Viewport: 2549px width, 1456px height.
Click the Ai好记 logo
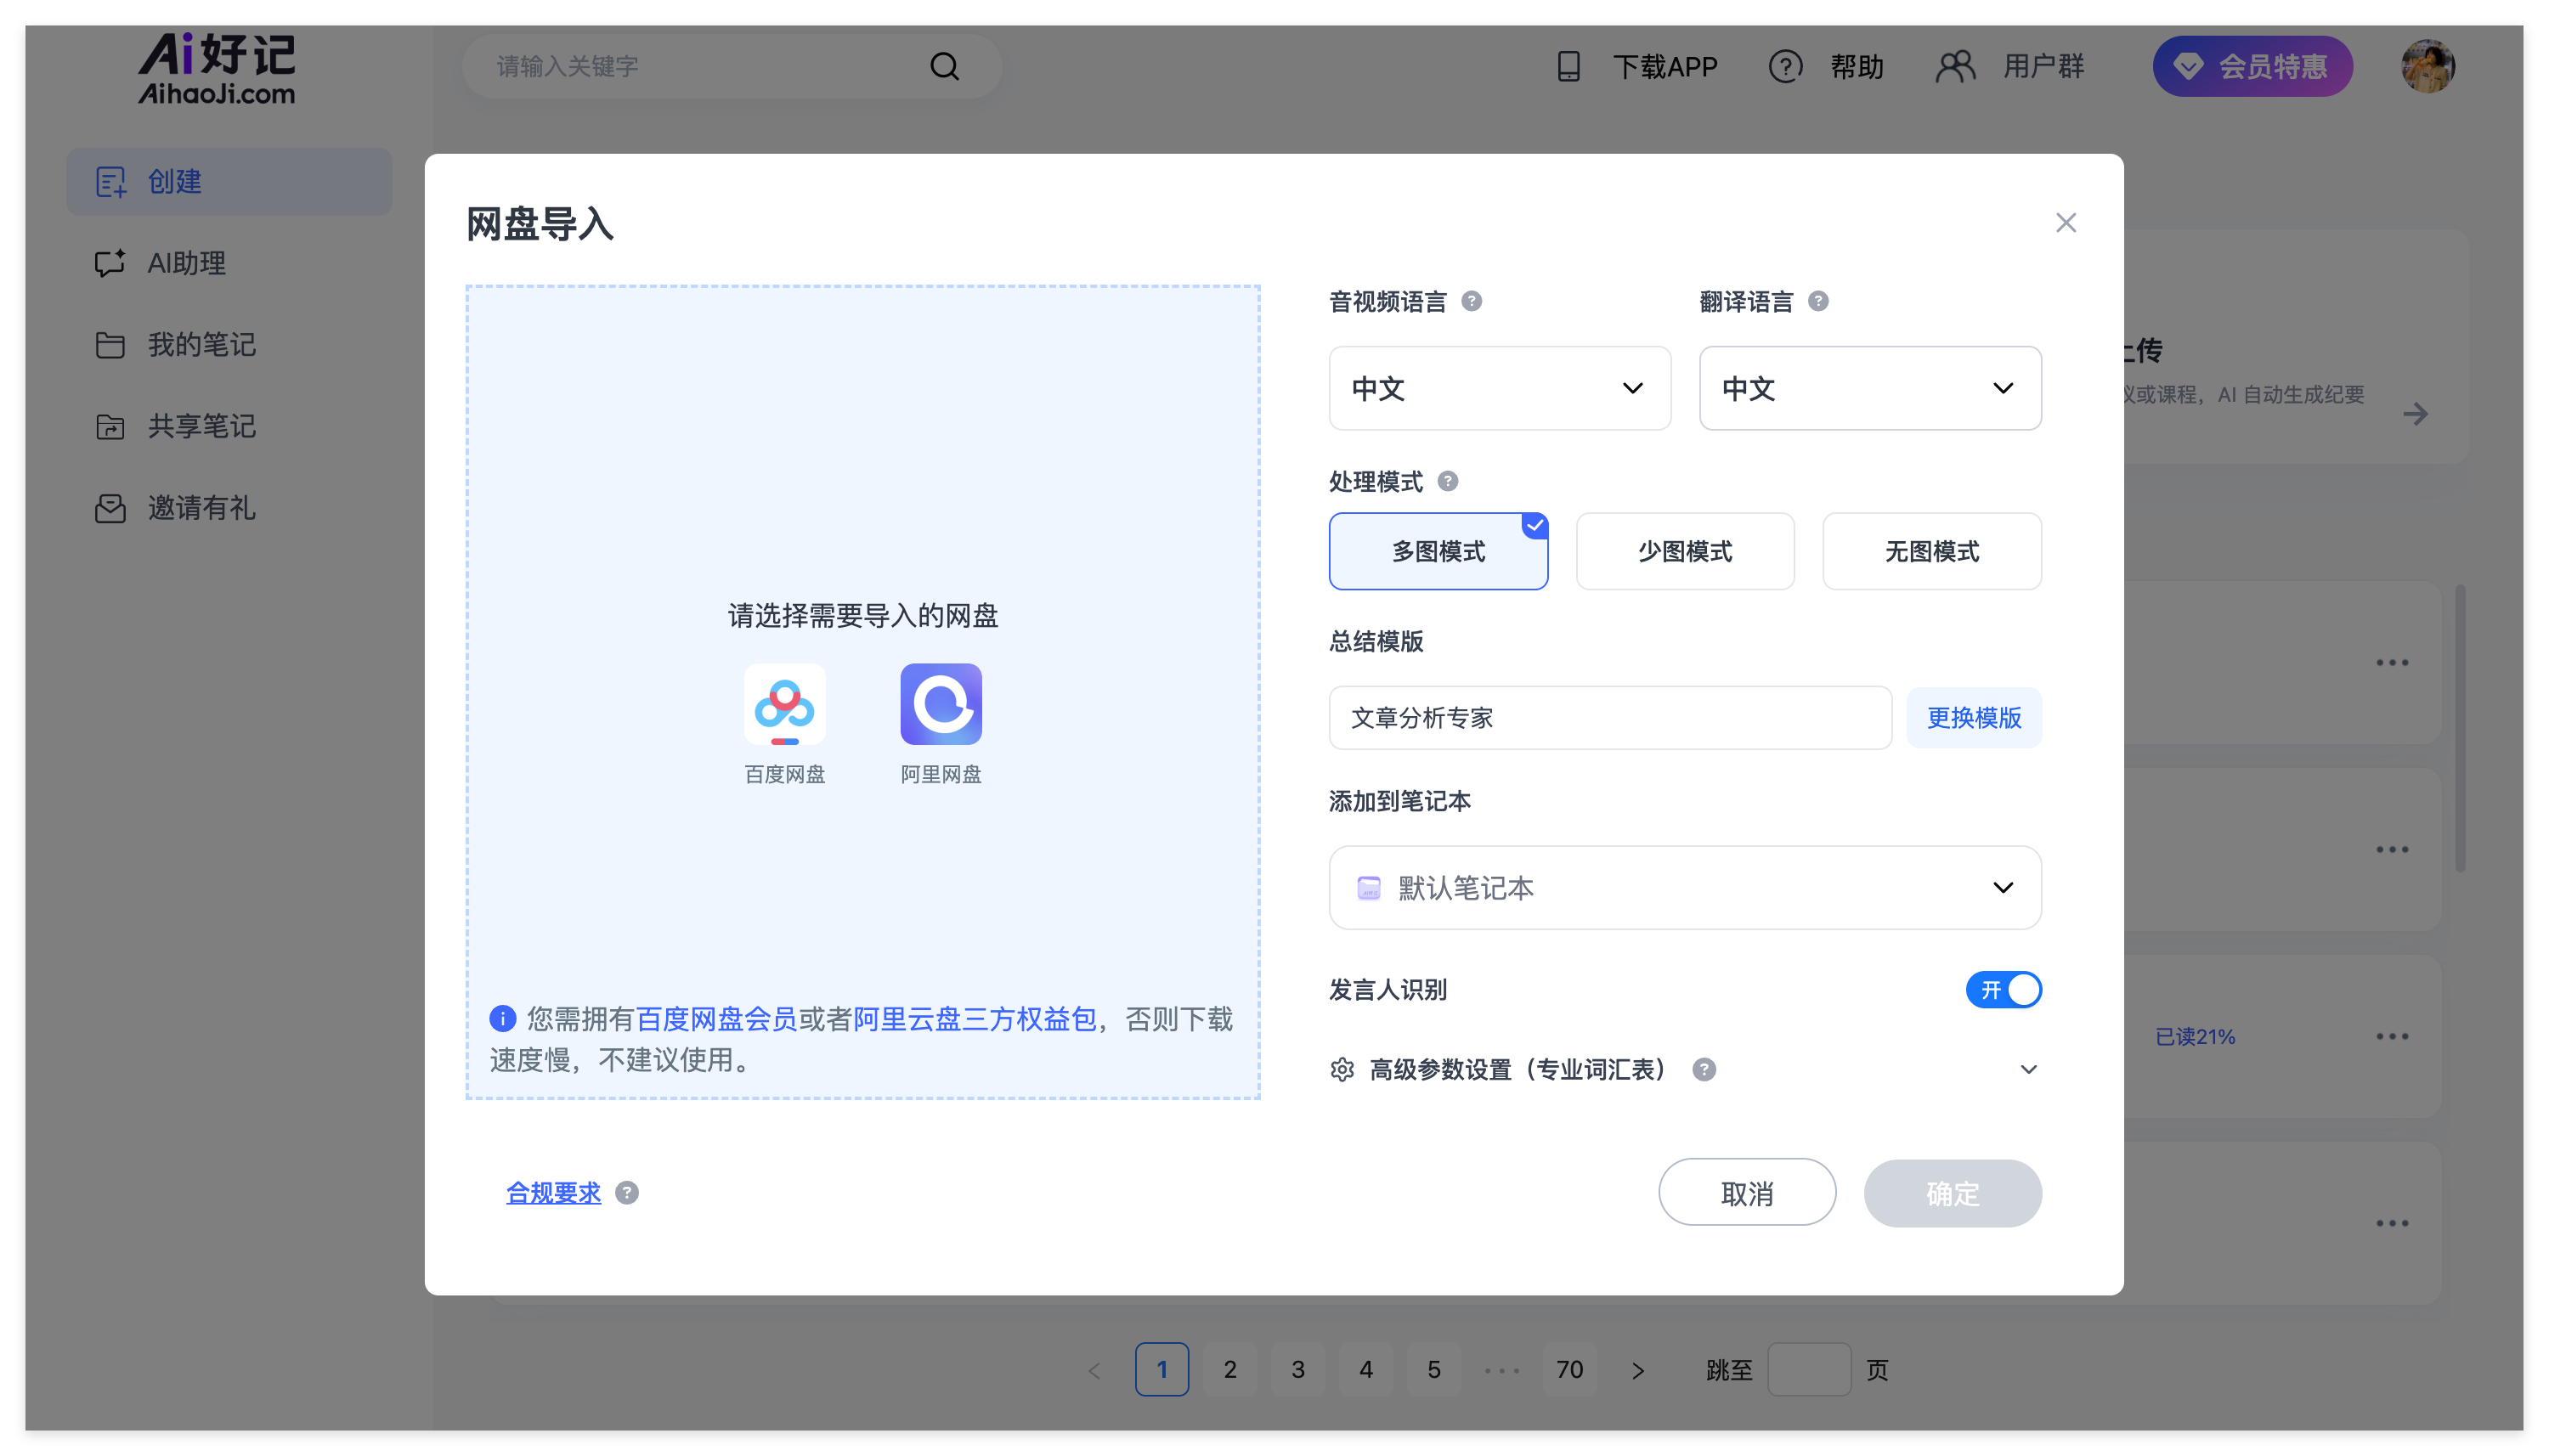tap(216, 68)
